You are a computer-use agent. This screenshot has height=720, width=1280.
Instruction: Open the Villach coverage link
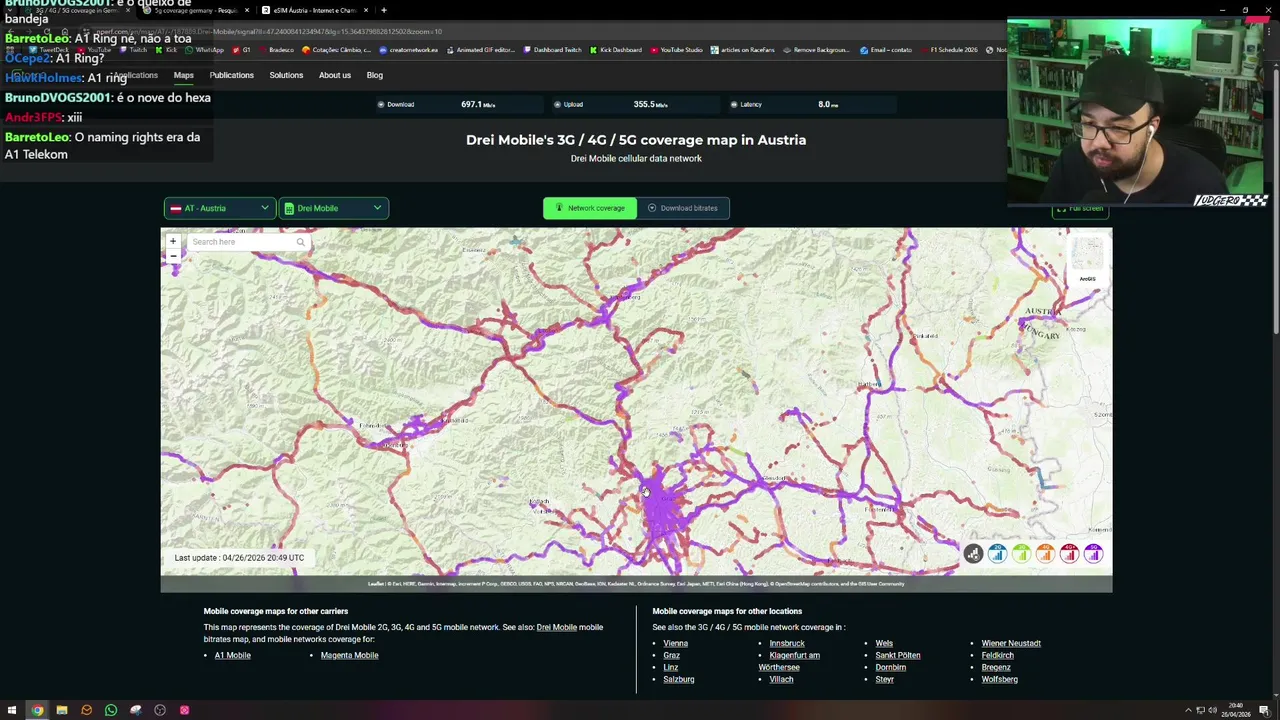click(x=781, y=679)
